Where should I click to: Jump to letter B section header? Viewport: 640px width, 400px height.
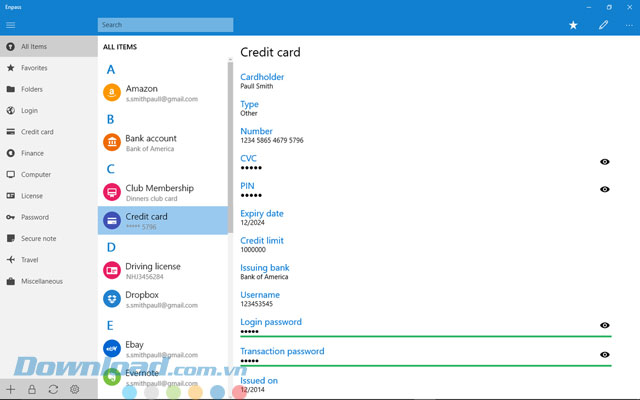111,119
